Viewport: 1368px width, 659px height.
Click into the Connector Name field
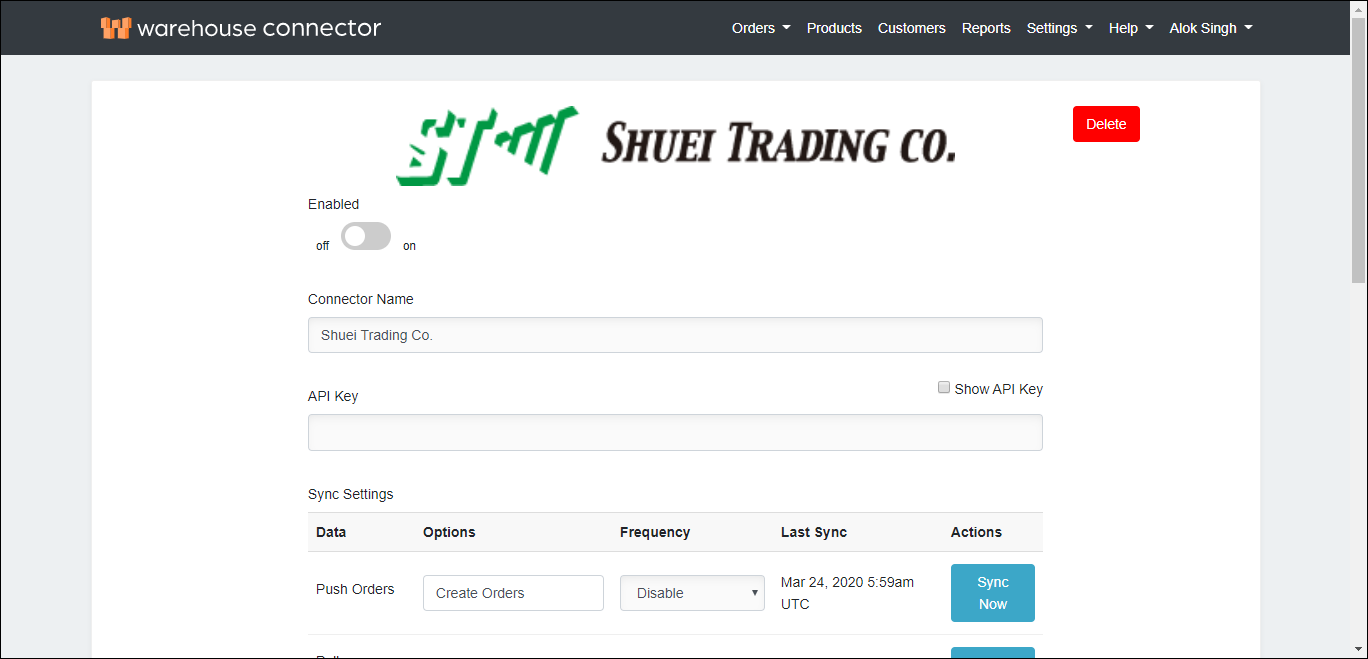[x=675, y=335]
